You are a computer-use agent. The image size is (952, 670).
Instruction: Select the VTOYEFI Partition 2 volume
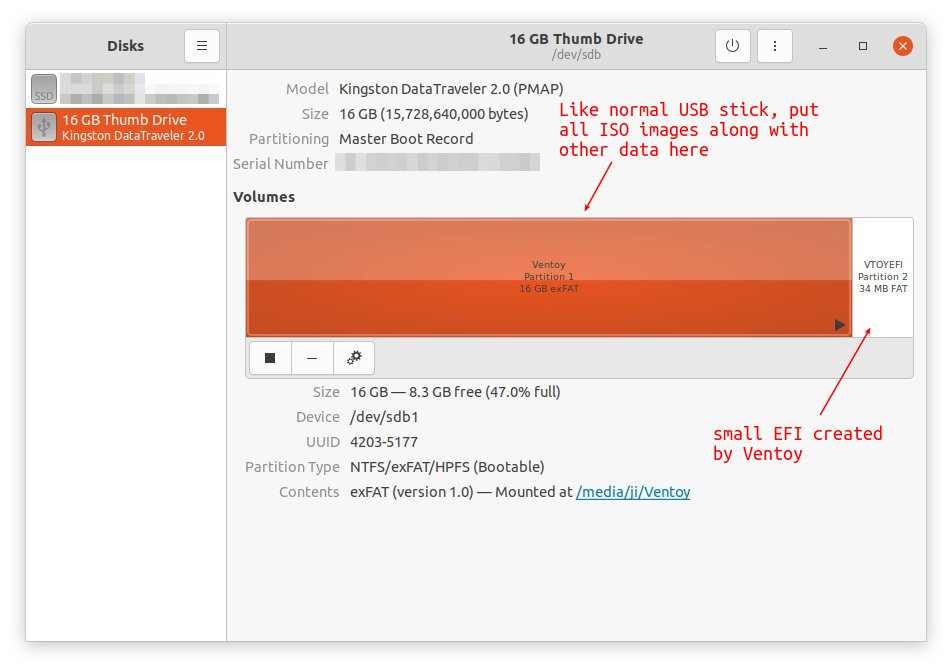coord(883,277)
